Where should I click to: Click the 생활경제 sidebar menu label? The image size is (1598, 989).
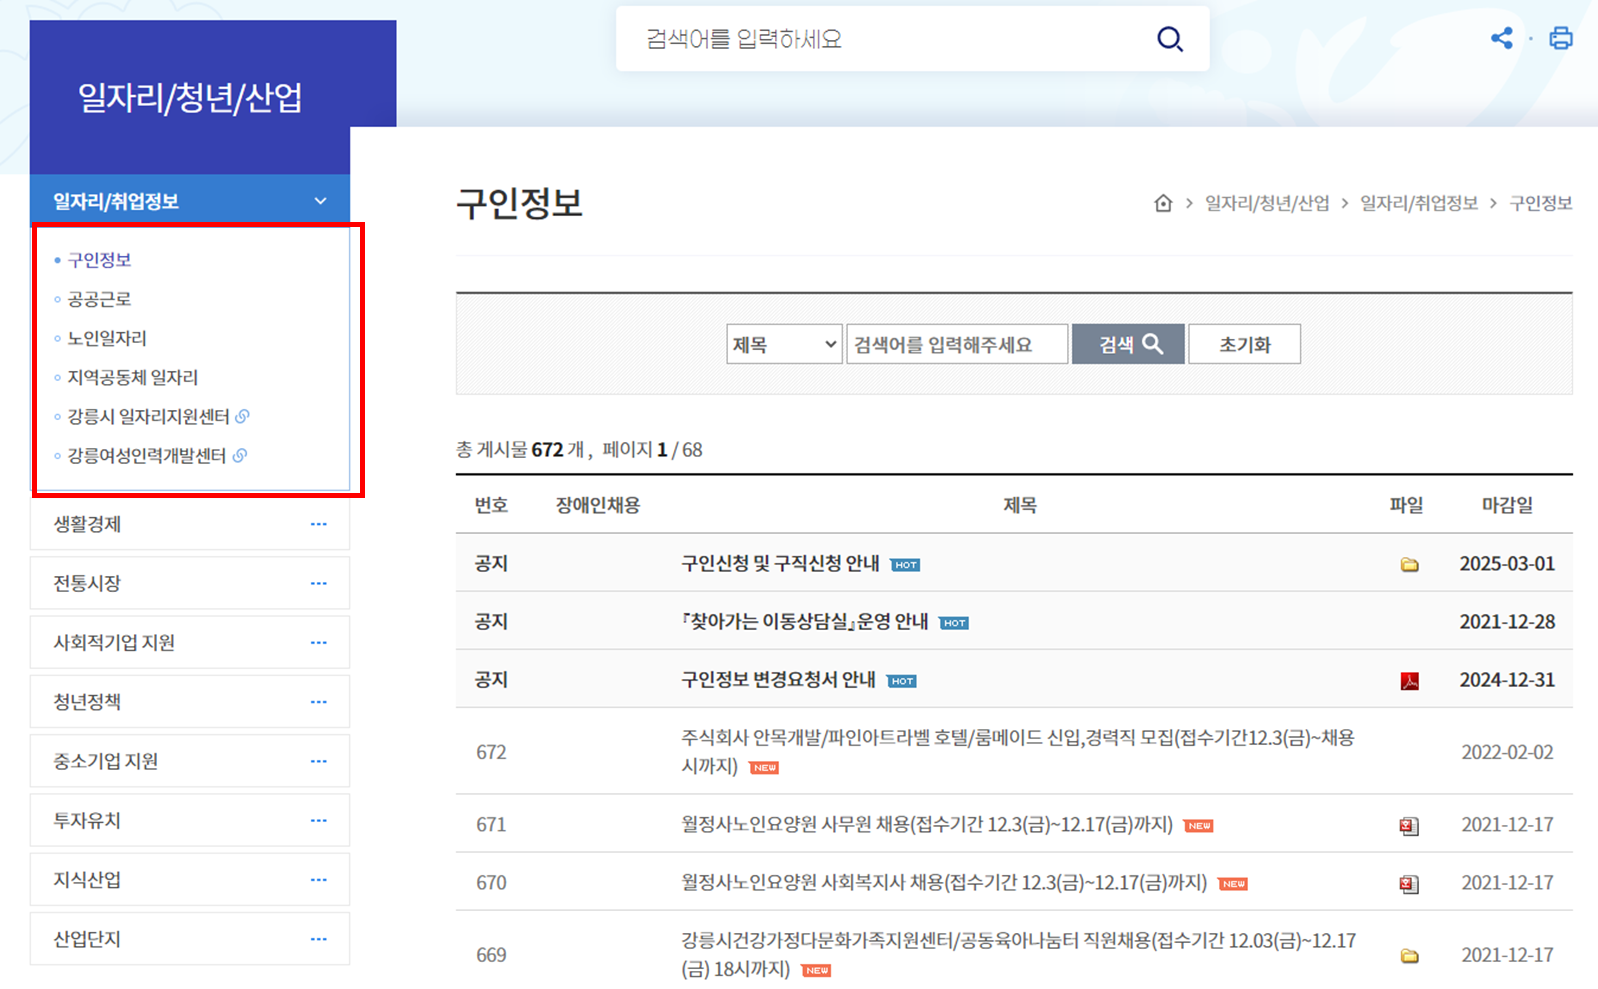pos(87,524)
